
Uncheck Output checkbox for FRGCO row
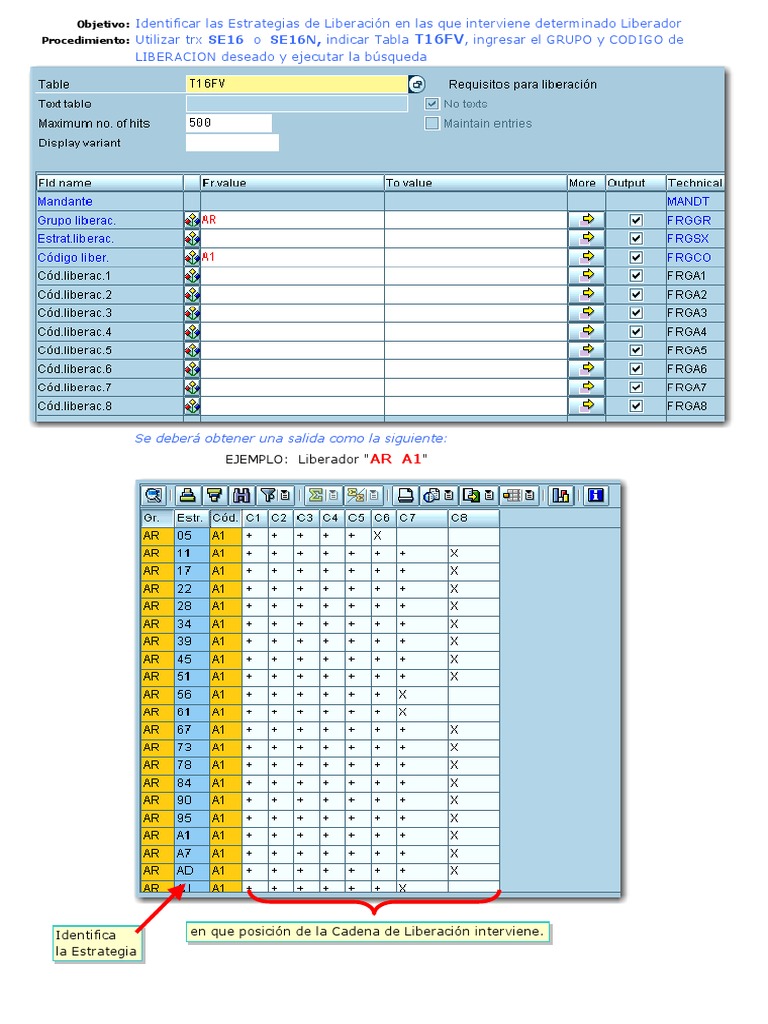click(x=635, y=257)
